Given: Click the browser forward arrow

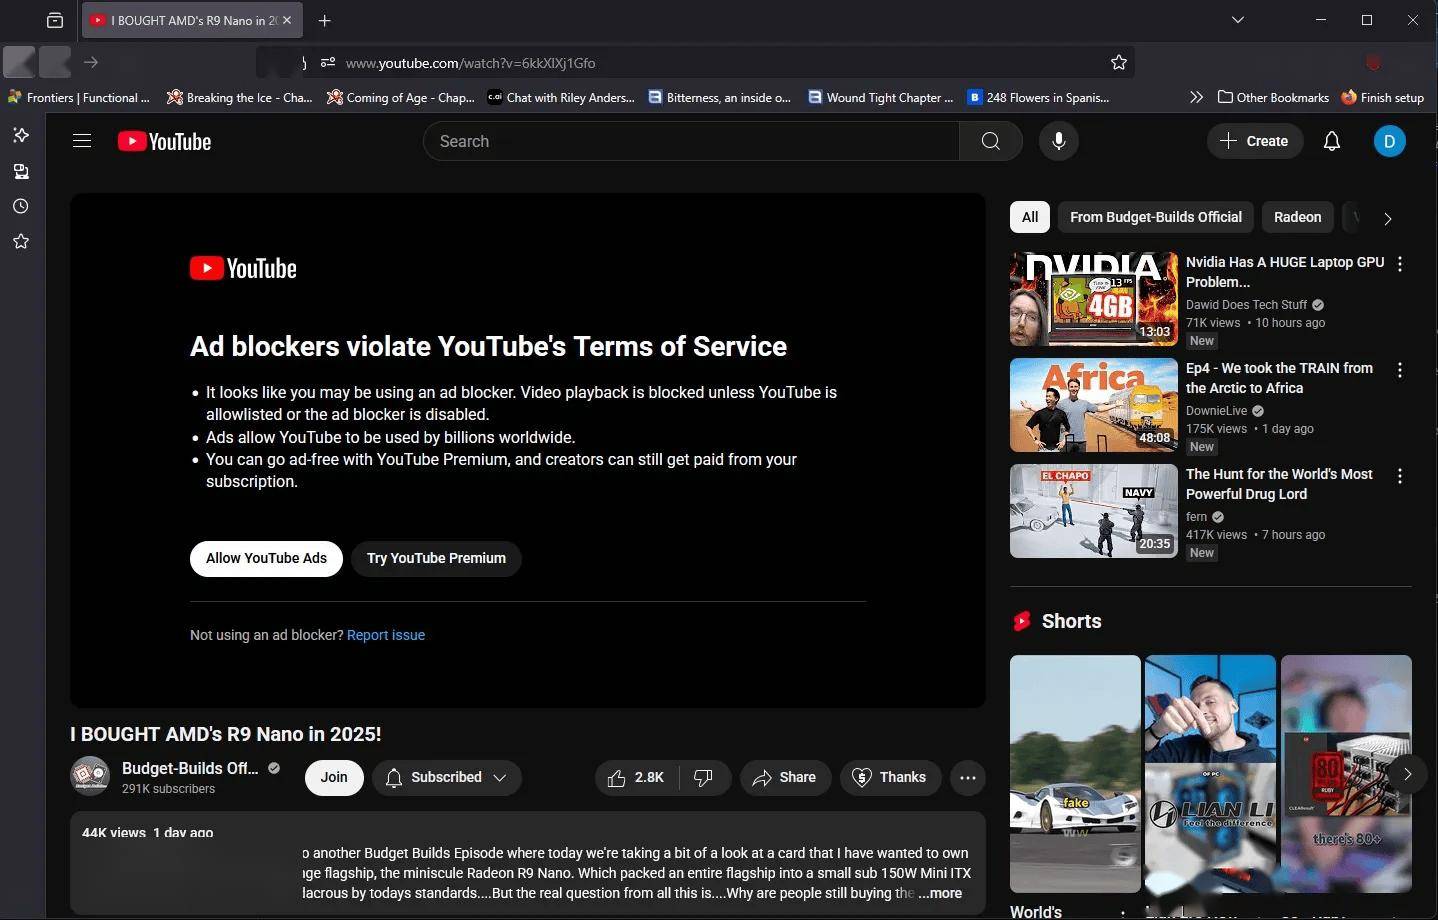Looking at the screenshot, I should pos(91,63).
